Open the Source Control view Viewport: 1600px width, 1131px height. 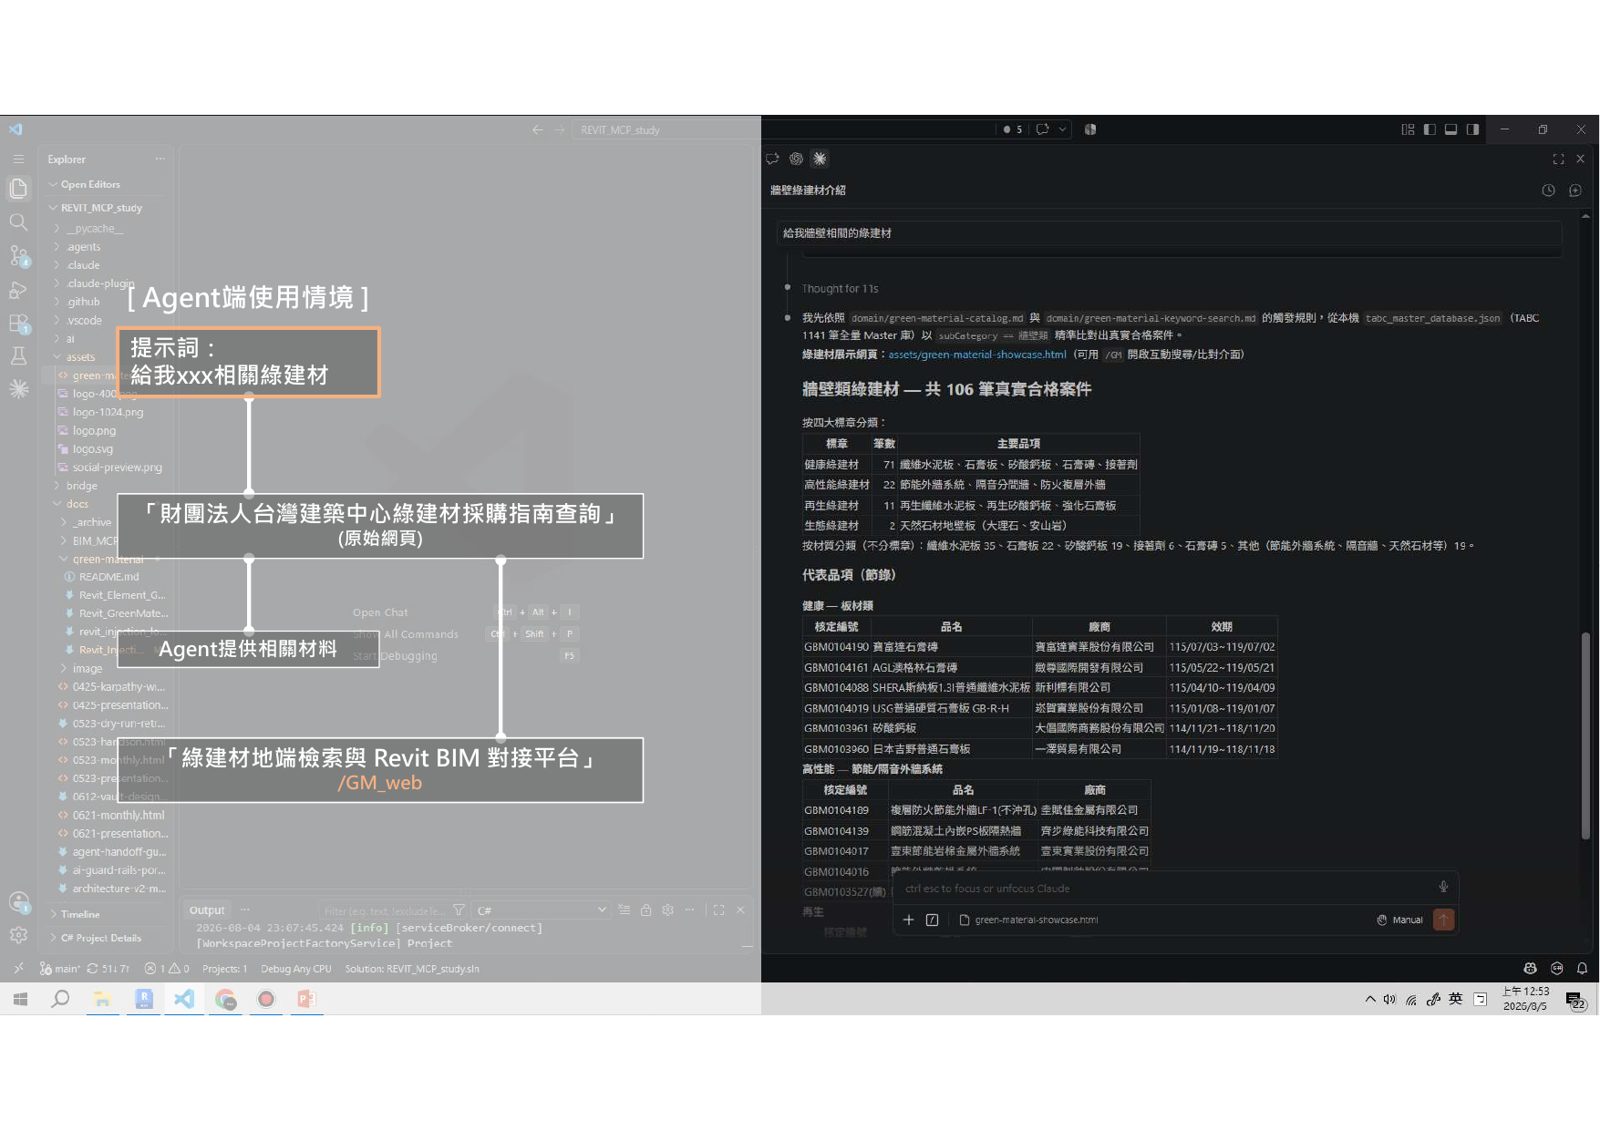pyautogui.click(x=18, y=256)
